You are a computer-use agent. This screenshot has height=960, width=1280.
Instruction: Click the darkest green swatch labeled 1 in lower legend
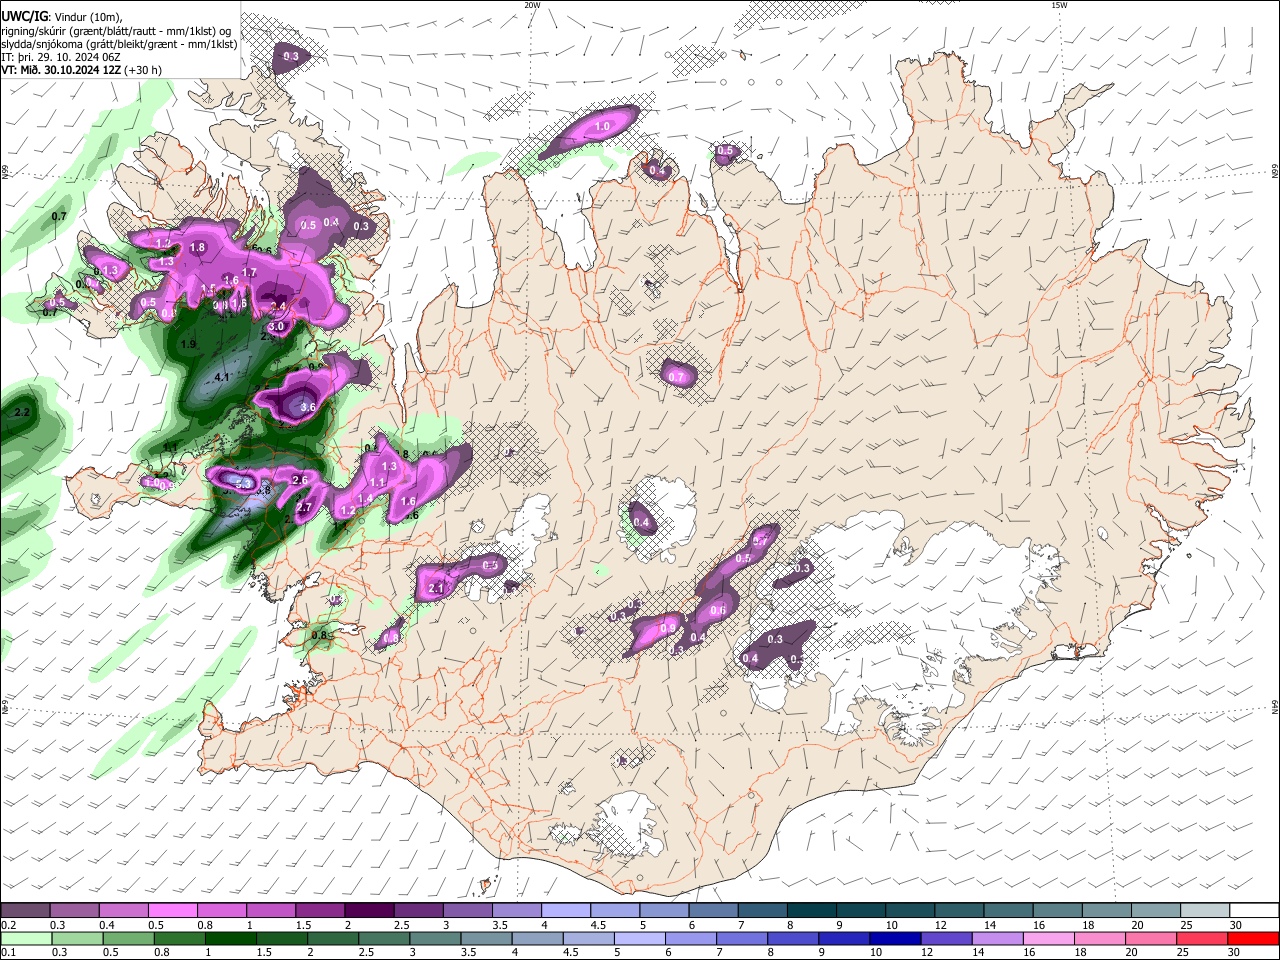tap(230, 938)
